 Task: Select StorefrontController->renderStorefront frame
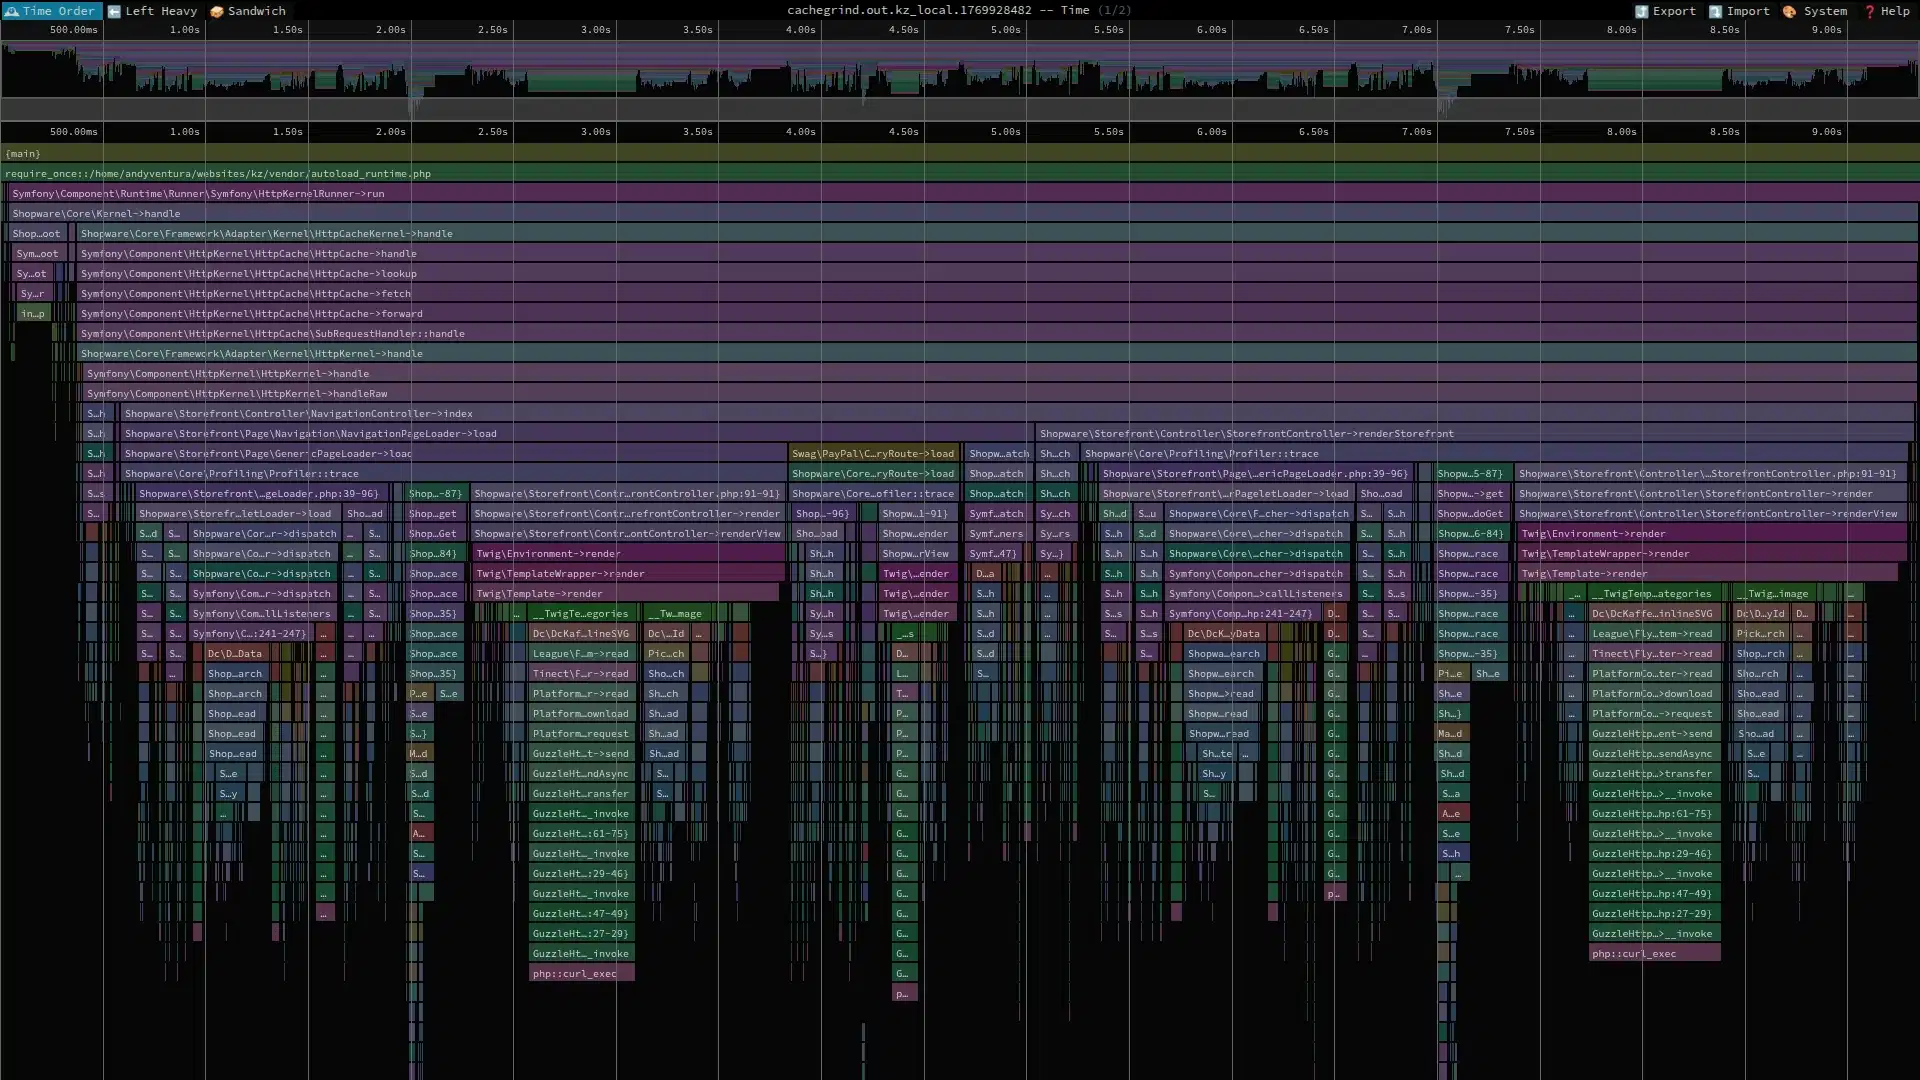pyautogui.click(x=1246, y=434)
